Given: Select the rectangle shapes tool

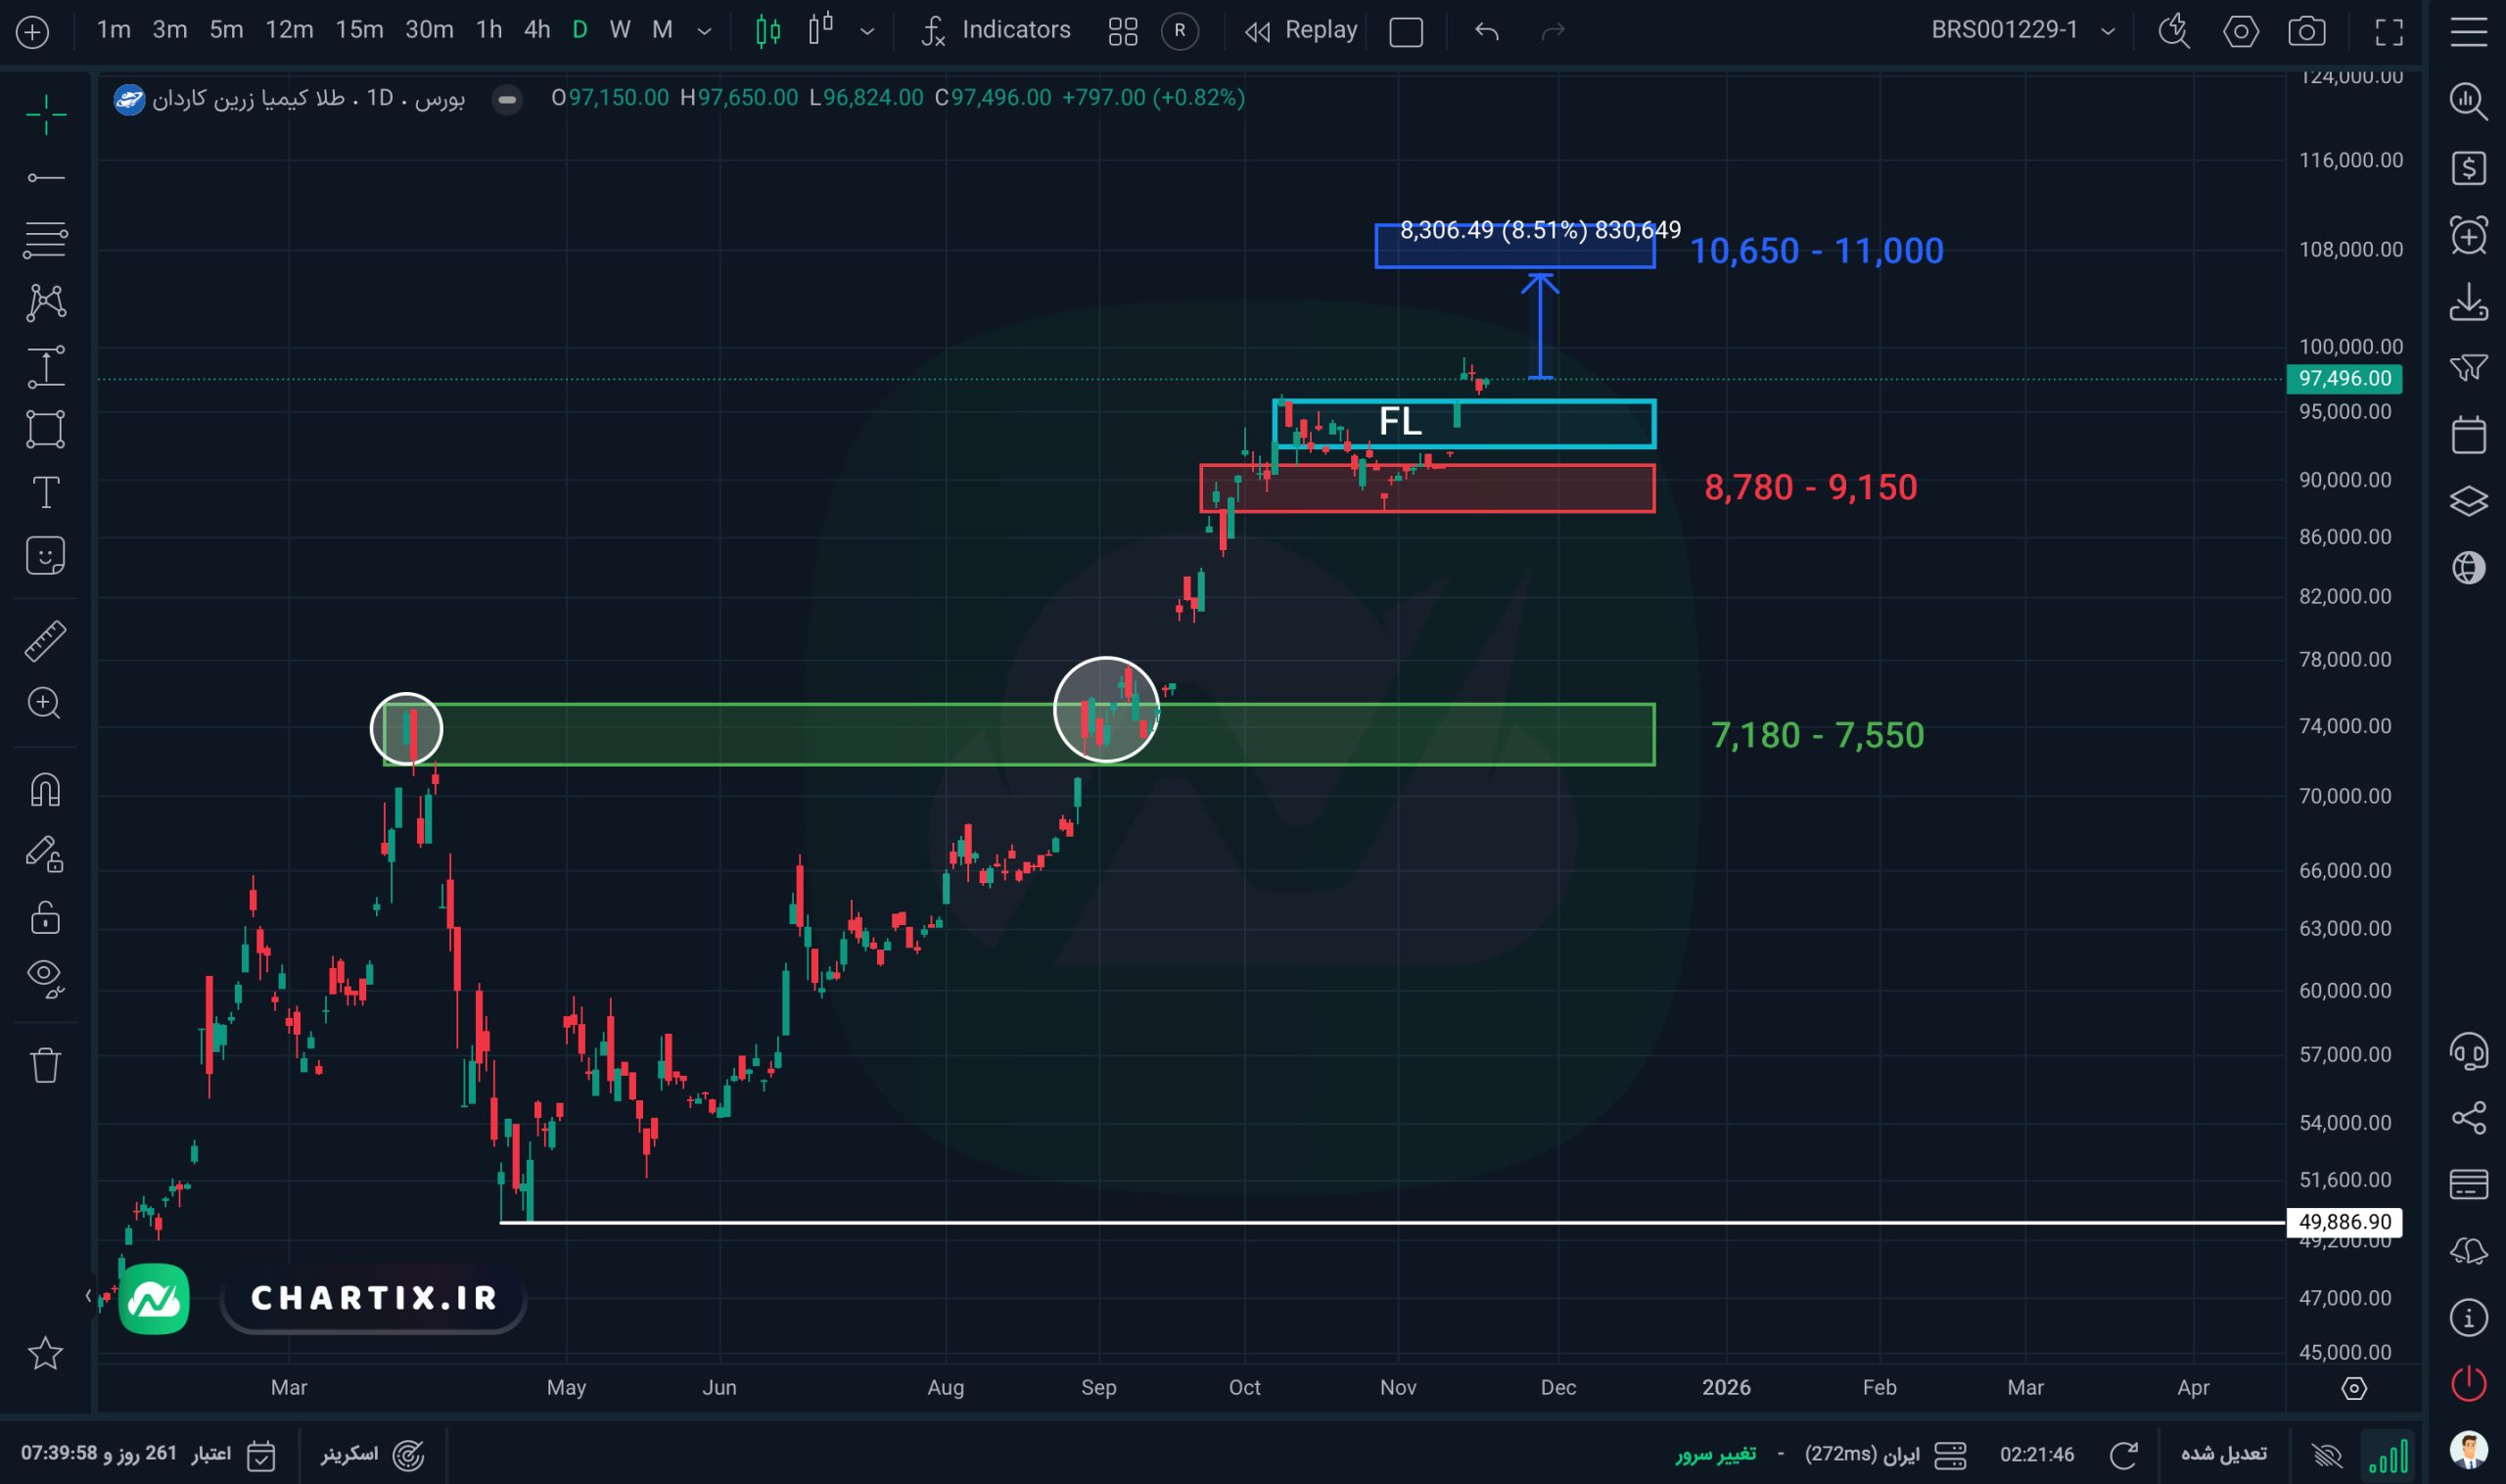Looking at the screenshot, I should coord(45,429).
